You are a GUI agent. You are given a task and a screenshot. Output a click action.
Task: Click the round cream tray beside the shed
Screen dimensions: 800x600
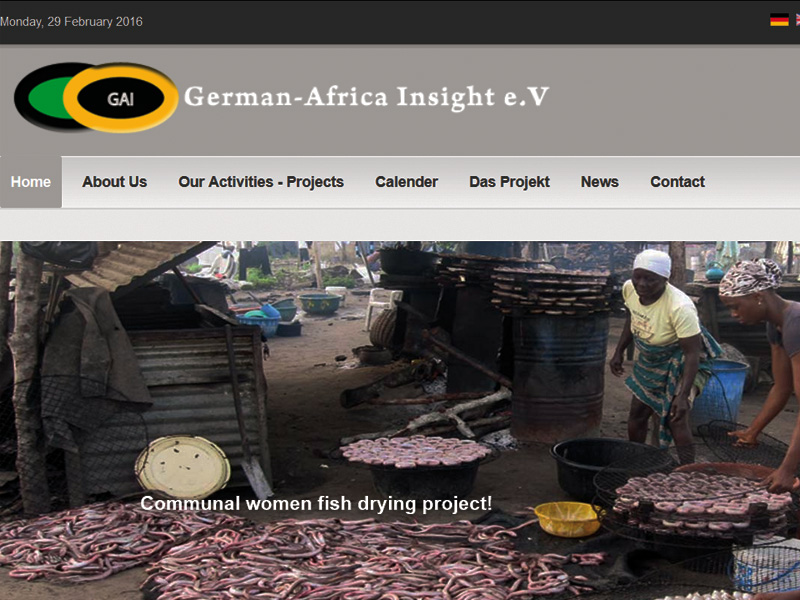(x=183, y=467)
